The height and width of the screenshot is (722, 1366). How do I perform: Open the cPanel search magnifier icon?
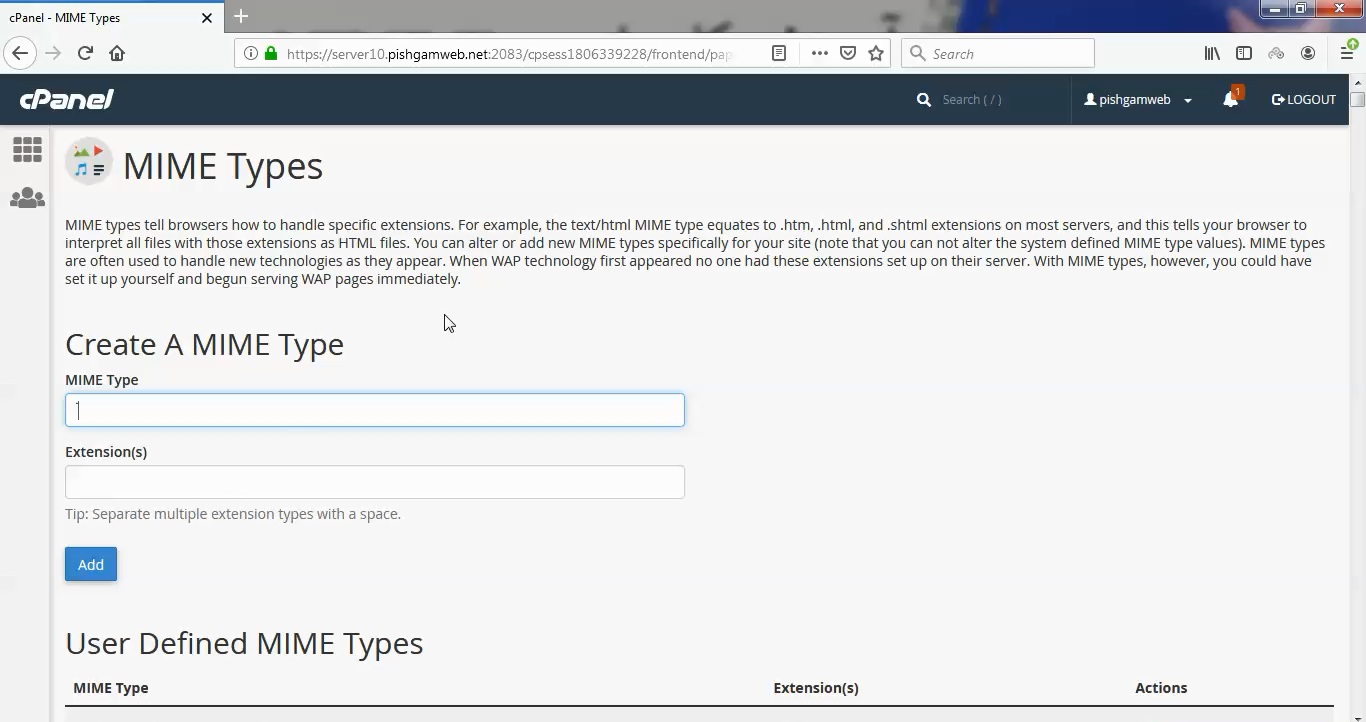(x=922, y=99)
